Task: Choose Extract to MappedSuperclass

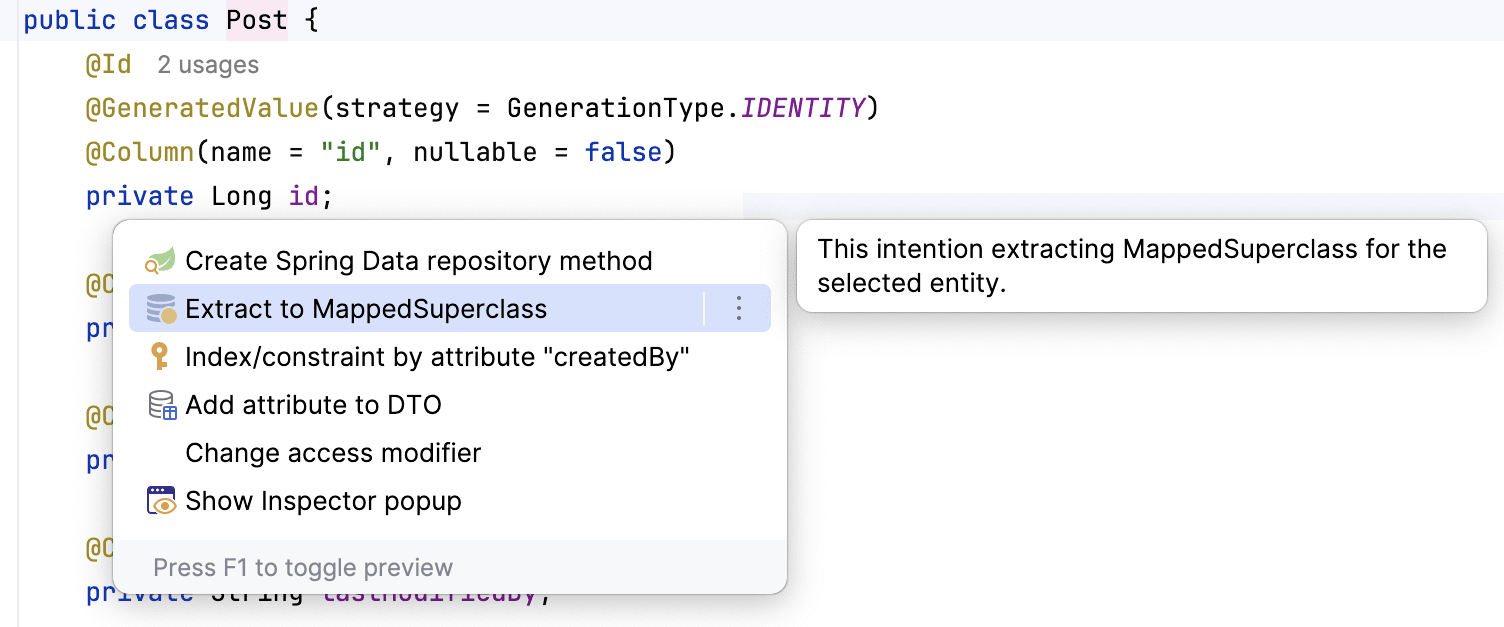Action: pos(366,309)
